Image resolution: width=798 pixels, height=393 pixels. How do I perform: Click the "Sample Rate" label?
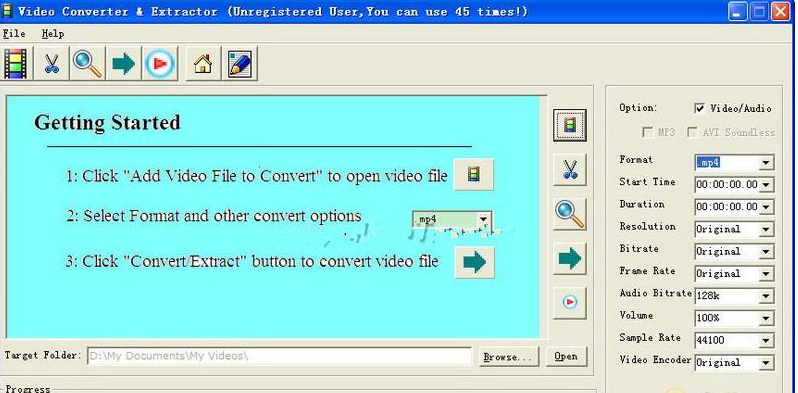[x=650, y=338]
